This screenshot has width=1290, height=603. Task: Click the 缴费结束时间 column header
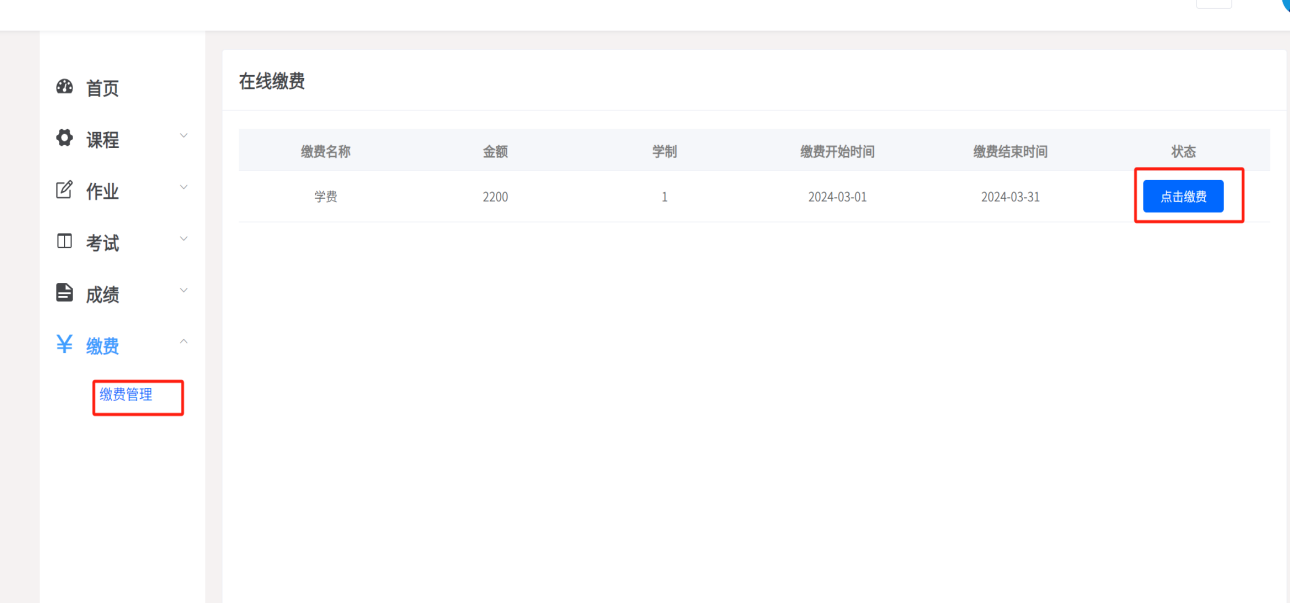1010,152
